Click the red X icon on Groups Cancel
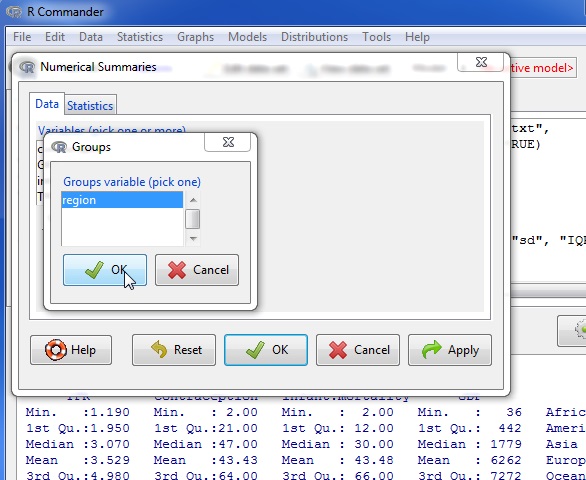The height and width of the screenshot is (480, 586). [x=177, y=270]
